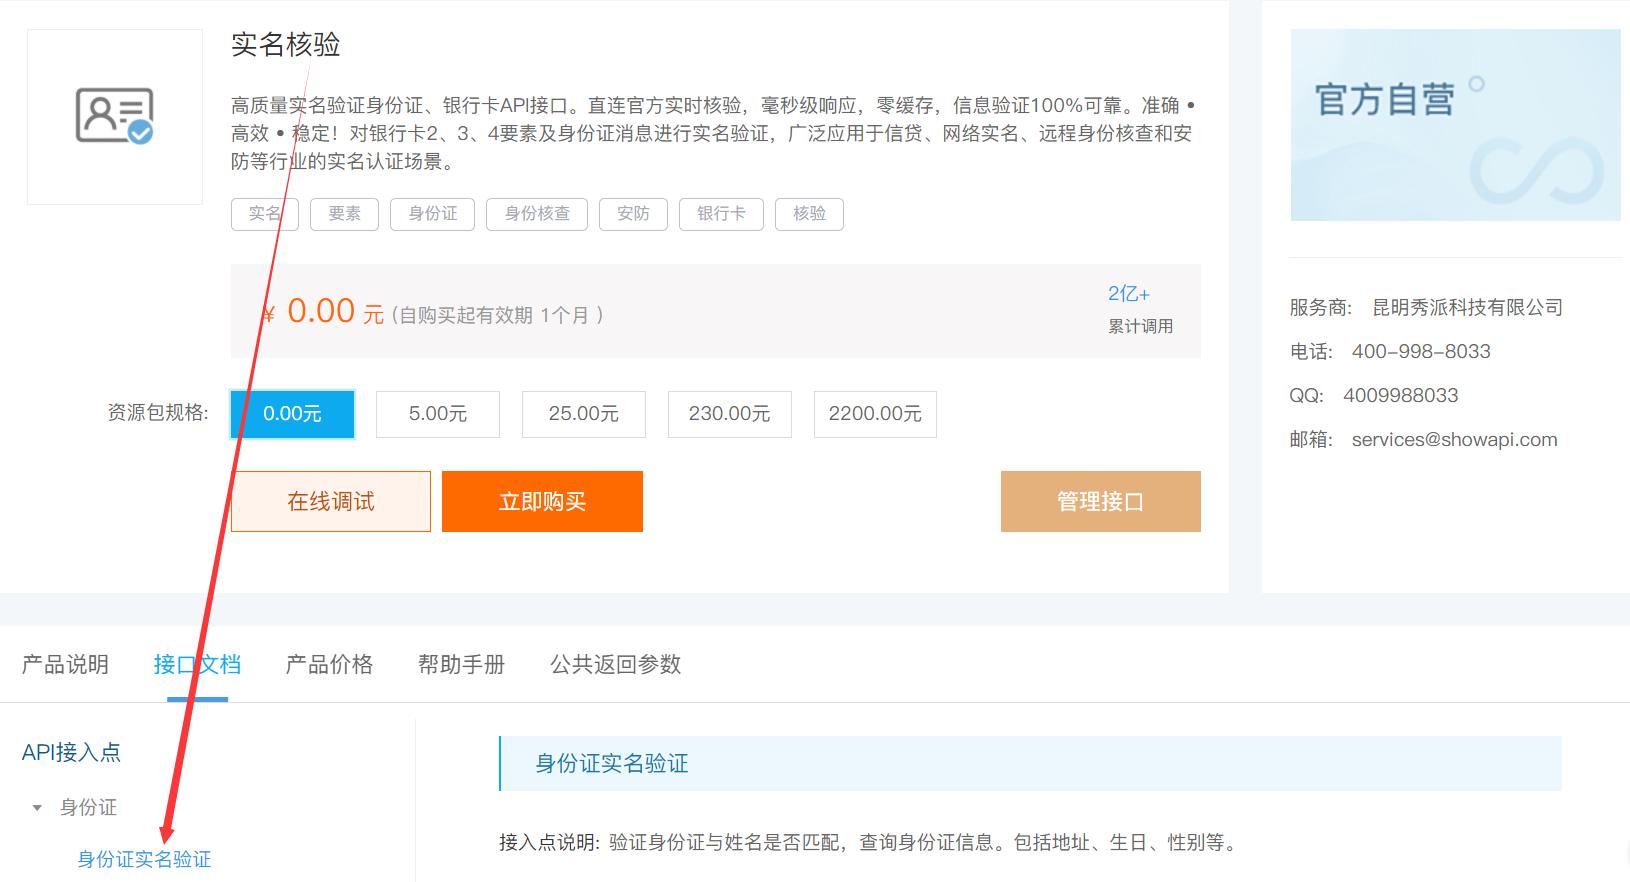
Task: Click the vendor name 昆明秀派科技有限公司
Action: point(1467,308)
